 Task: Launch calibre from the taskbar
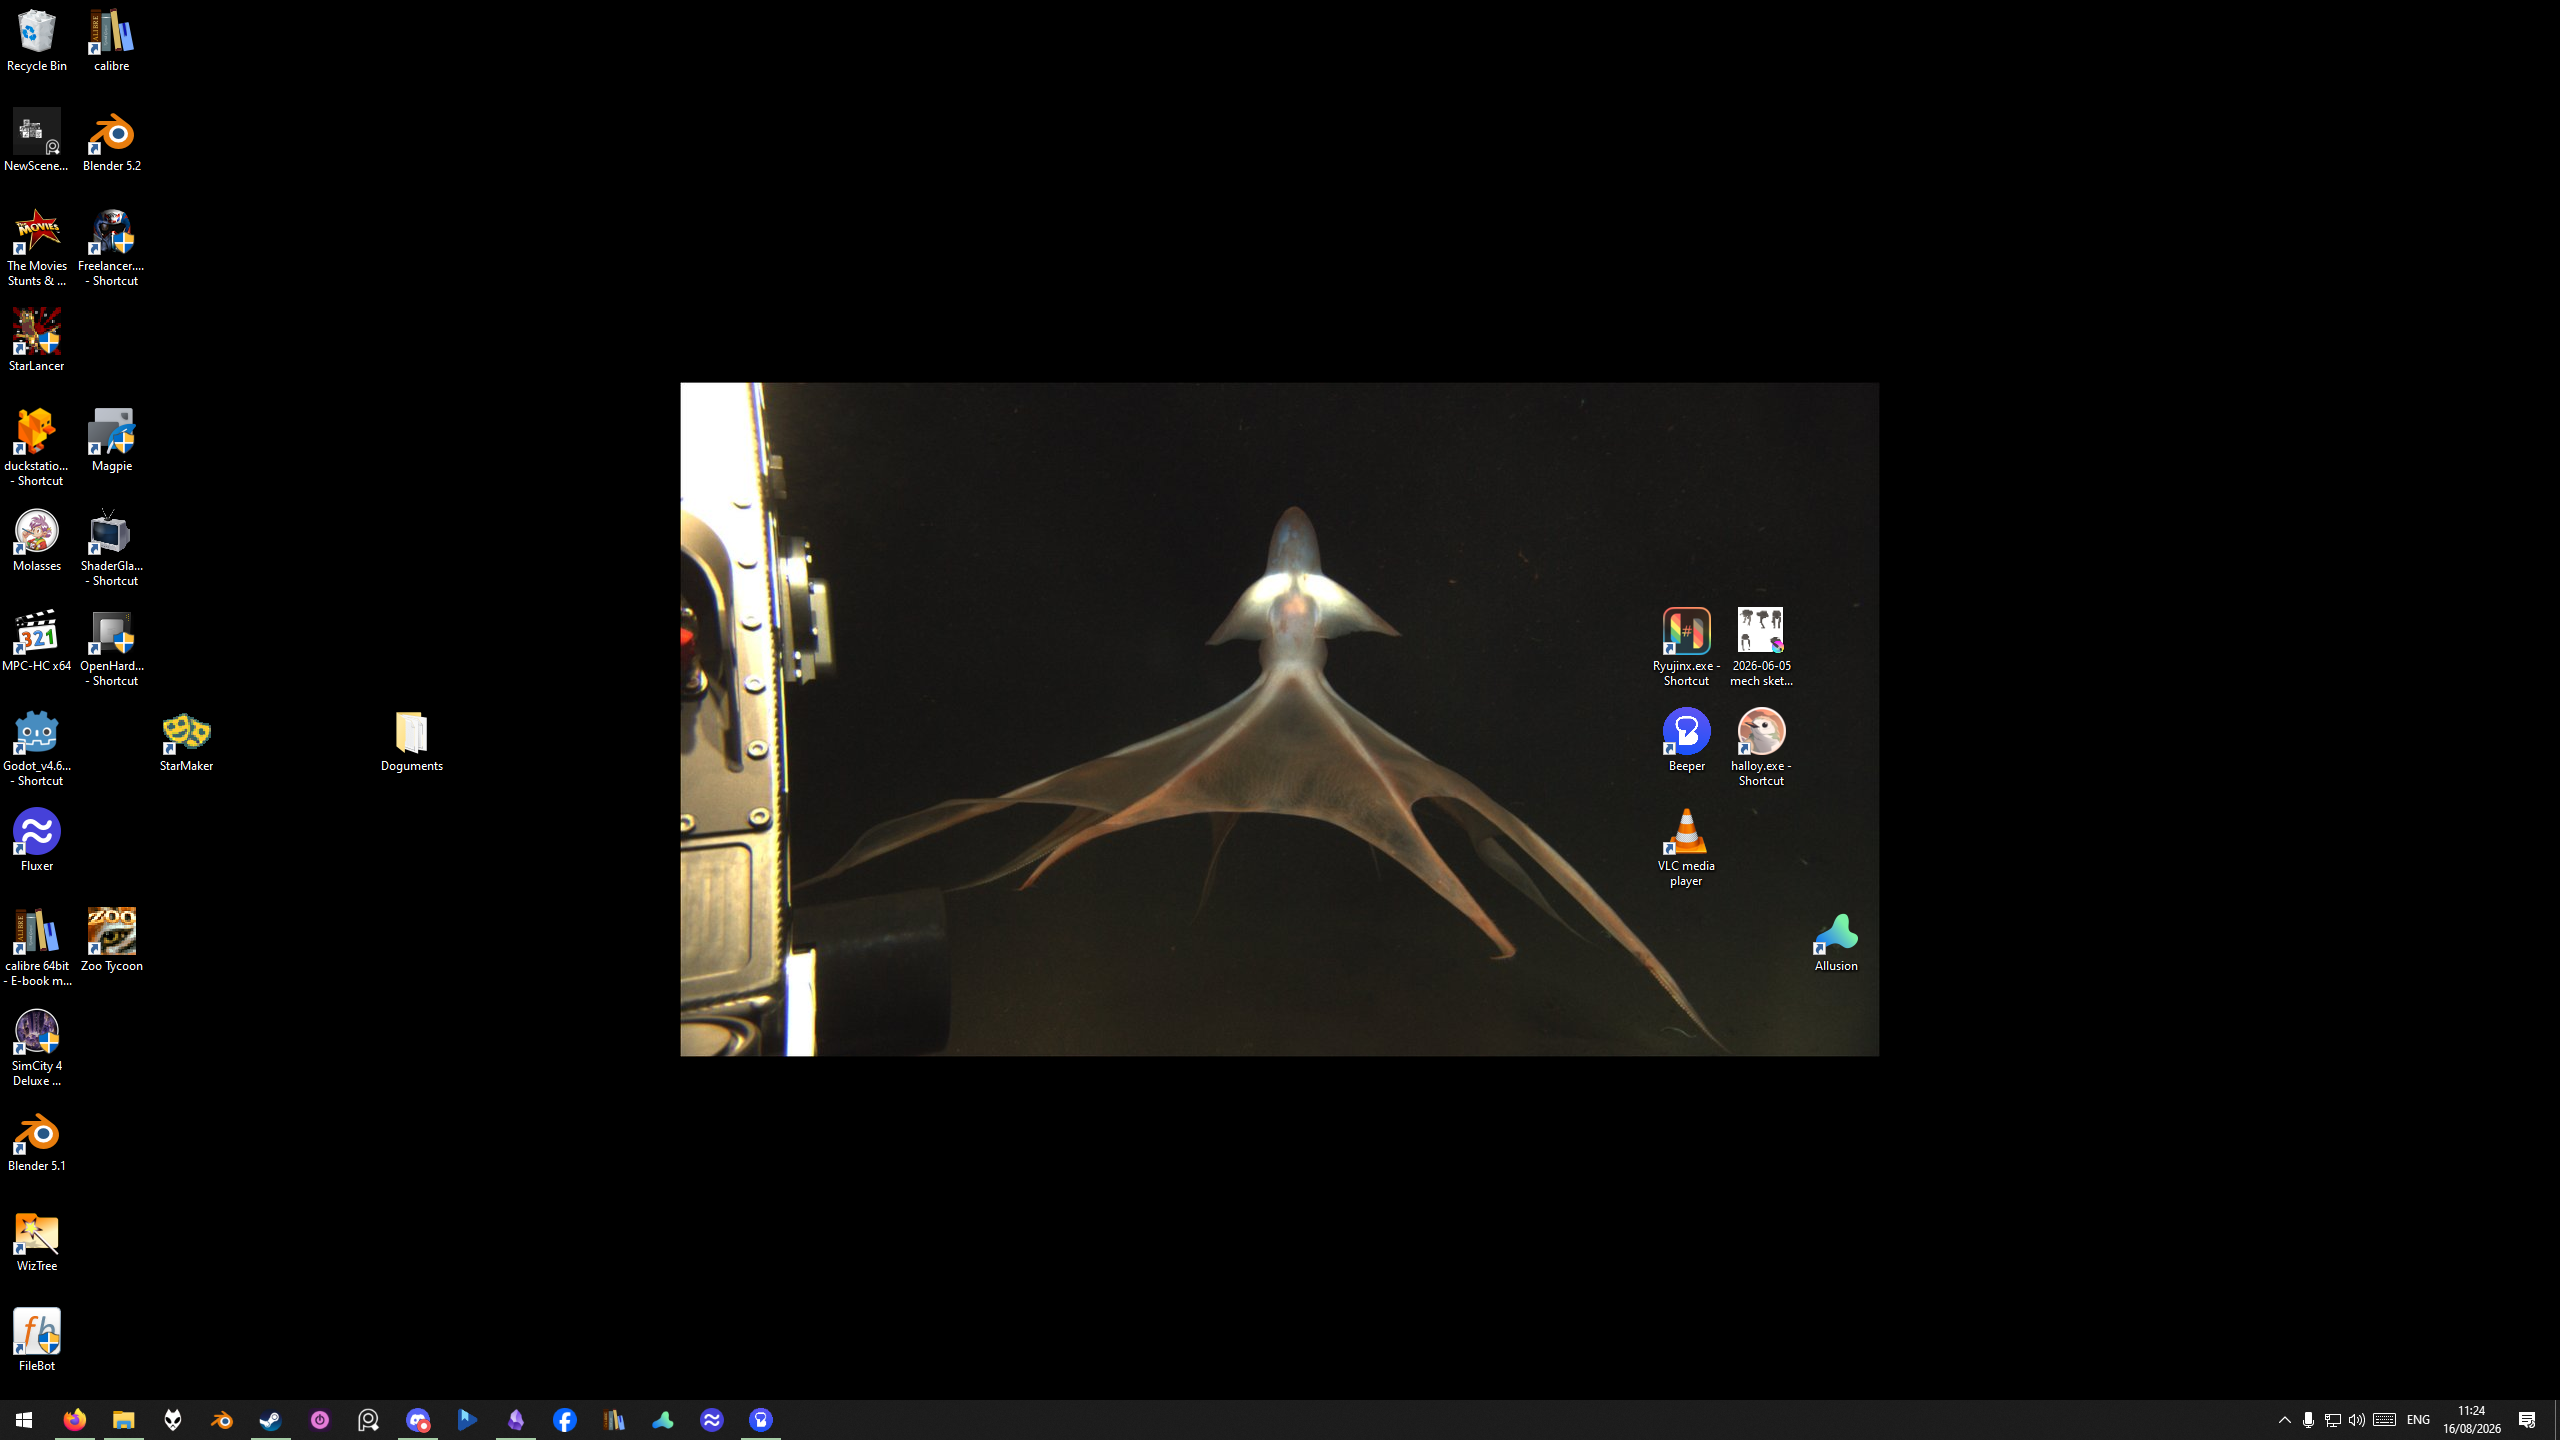[613, 1420]
